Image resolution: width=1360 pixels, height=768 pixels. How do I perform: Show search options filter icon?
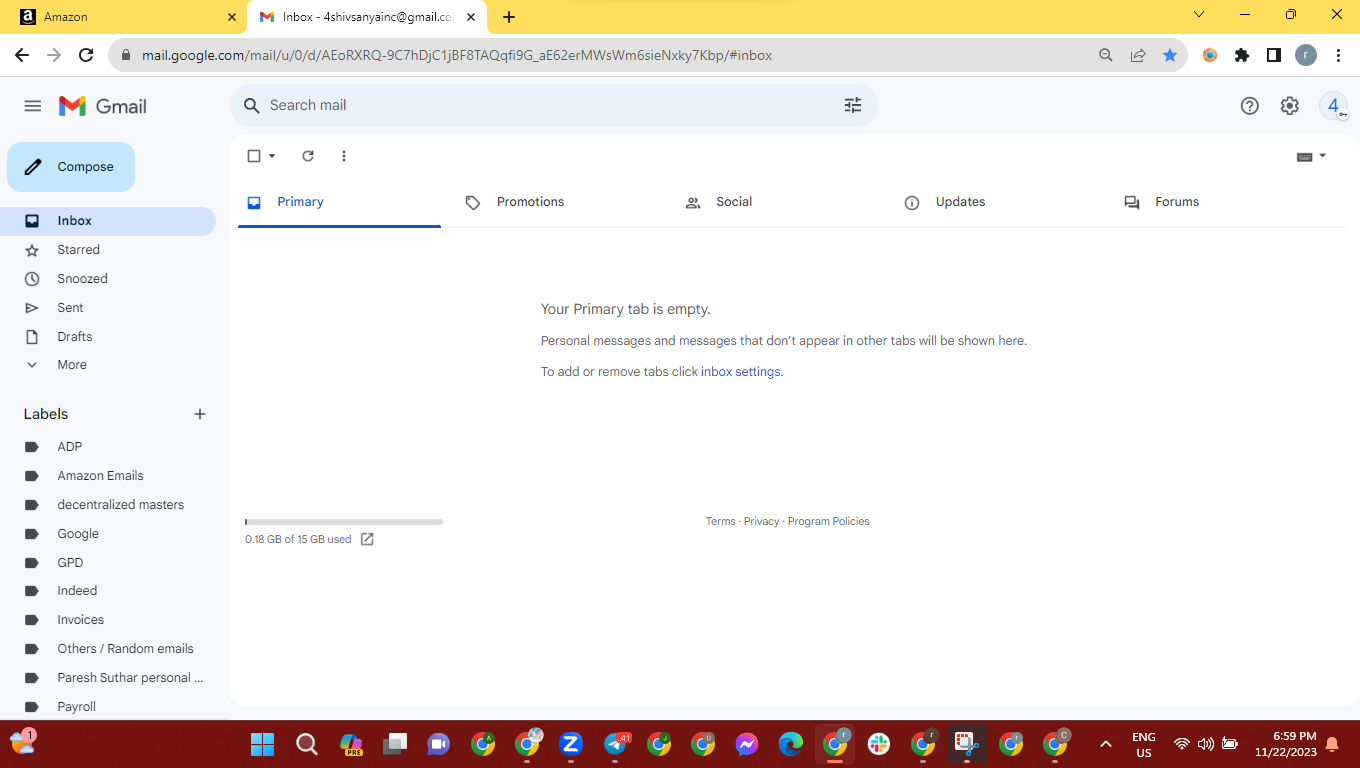tap(853, 105)
